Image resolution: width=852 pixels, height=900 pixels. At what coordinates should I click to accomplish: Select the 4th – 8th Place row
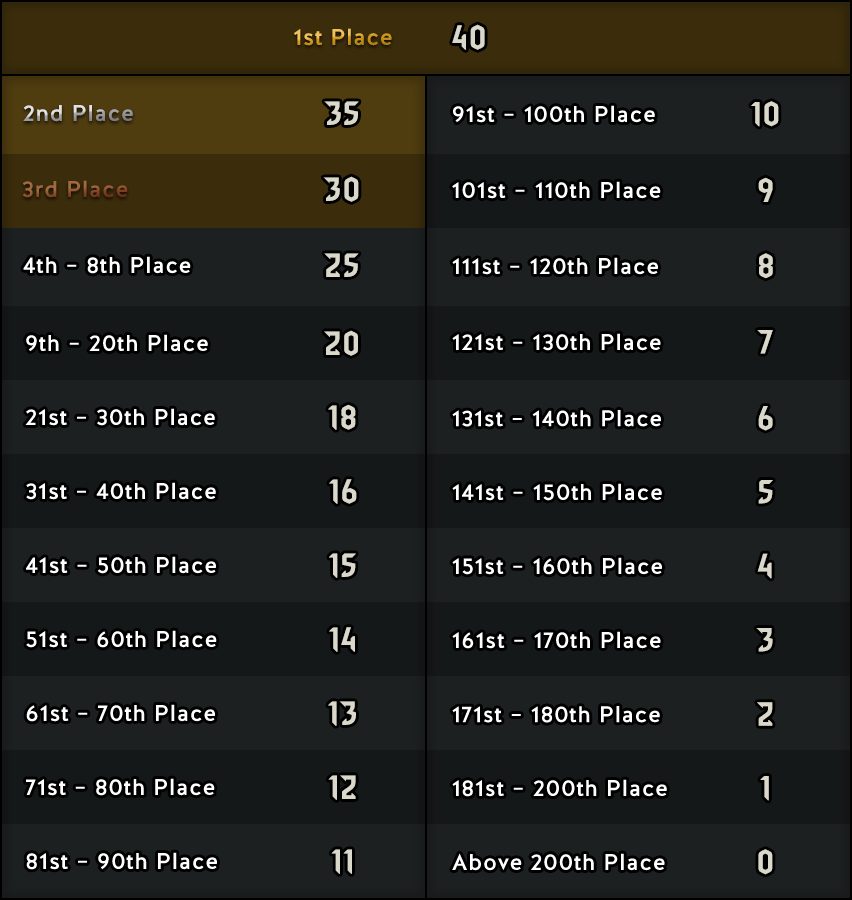214,266
